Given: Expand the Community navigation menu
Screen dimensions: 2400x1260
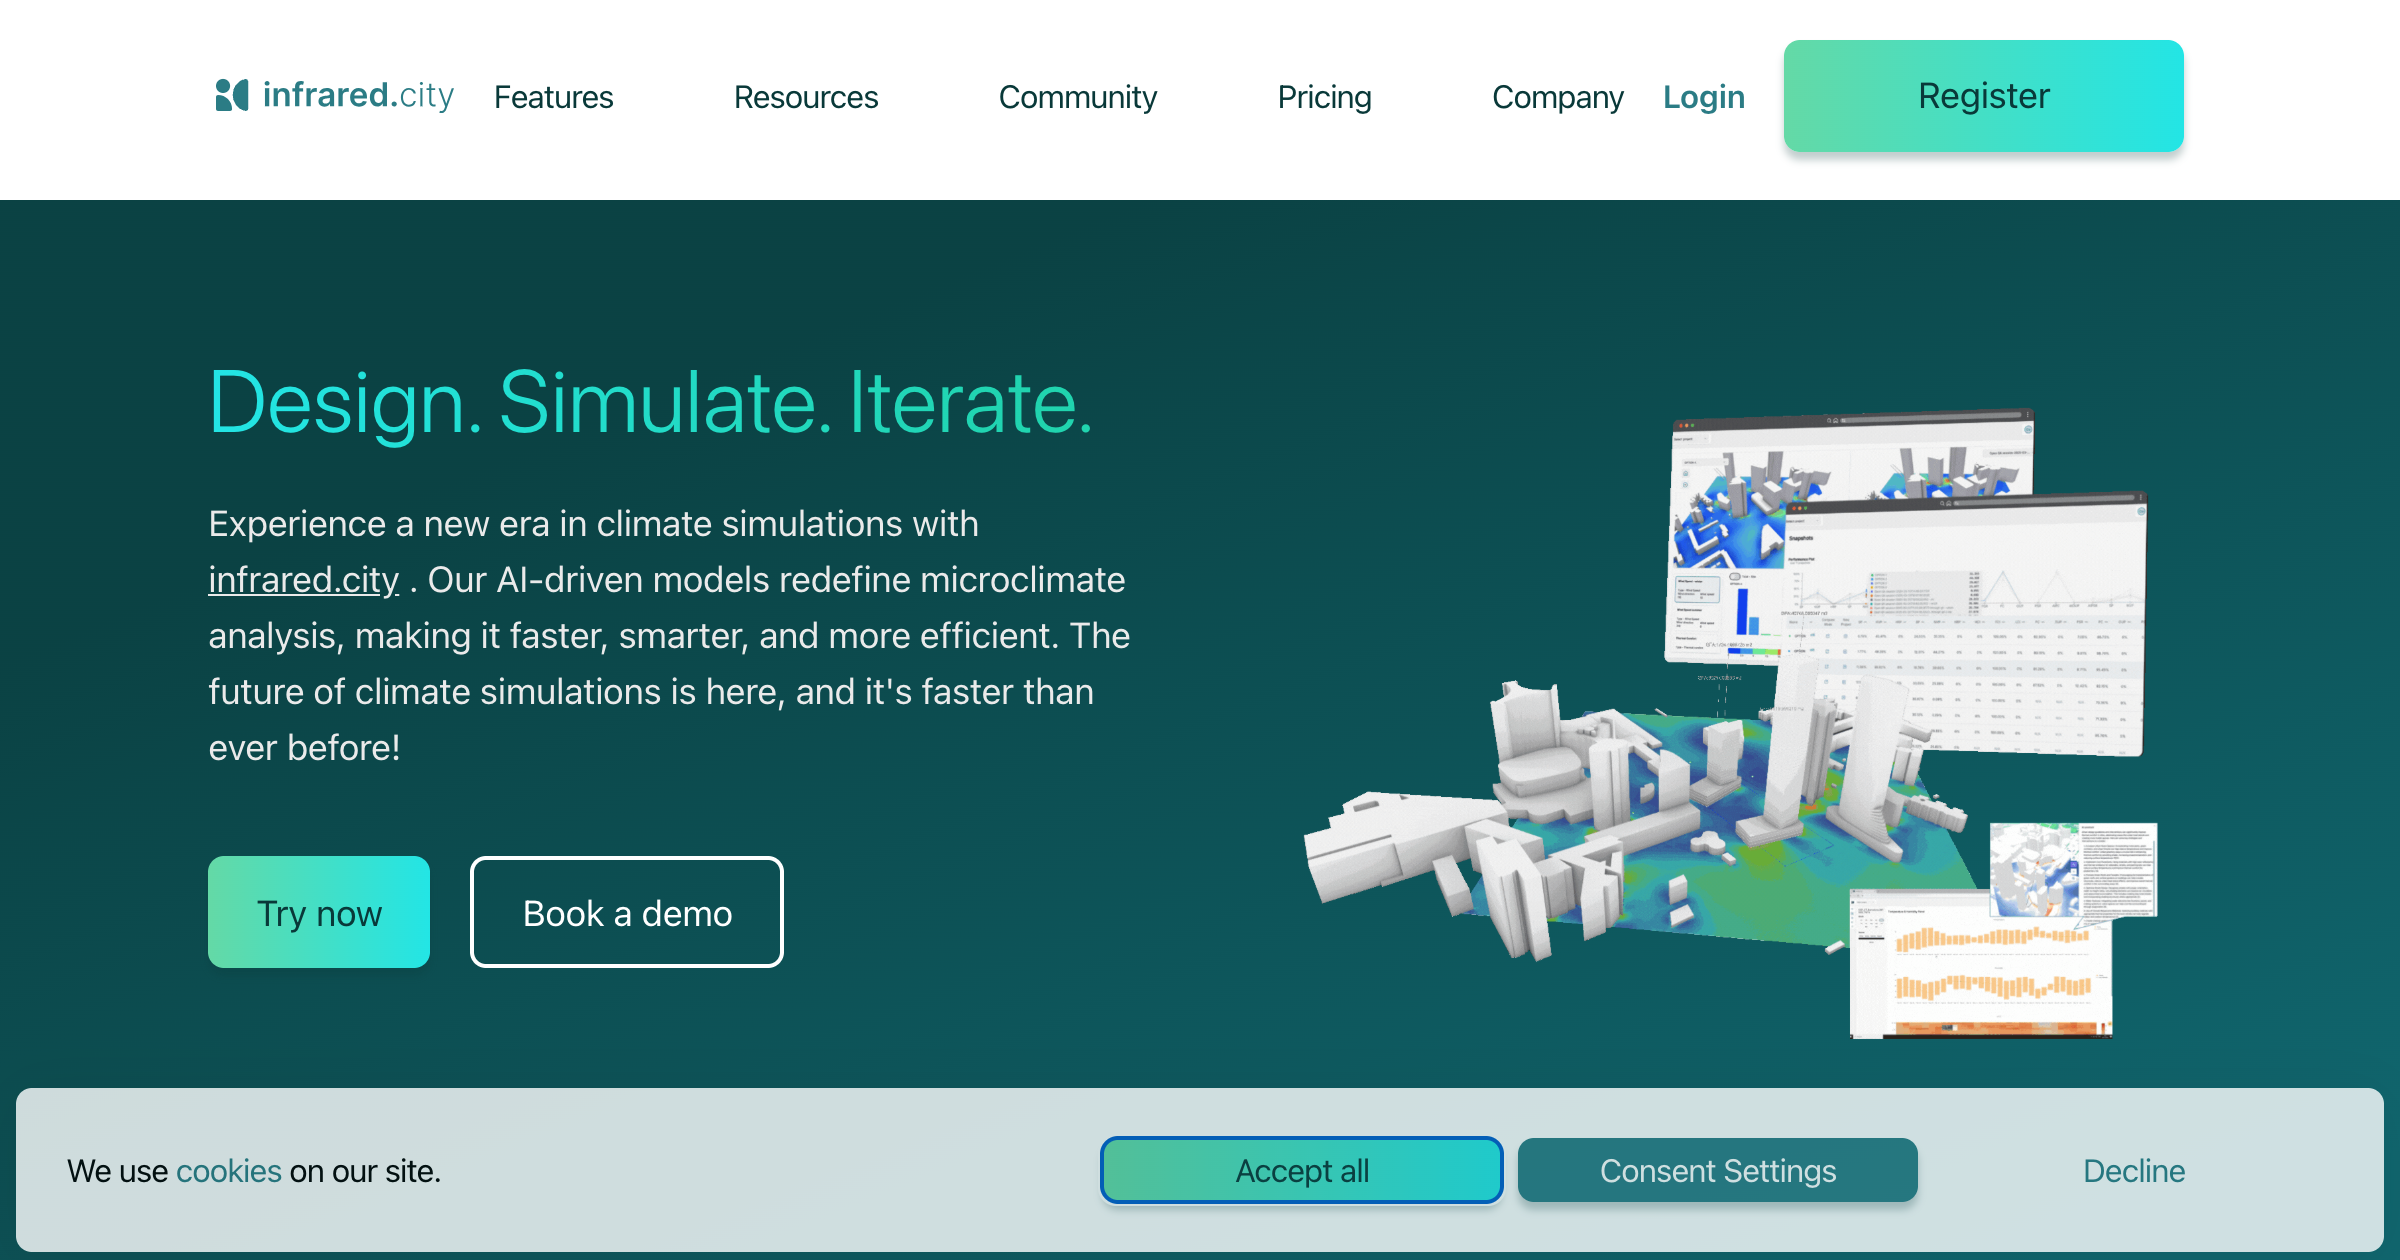Looking at the screenshot, I should 1077,97.
